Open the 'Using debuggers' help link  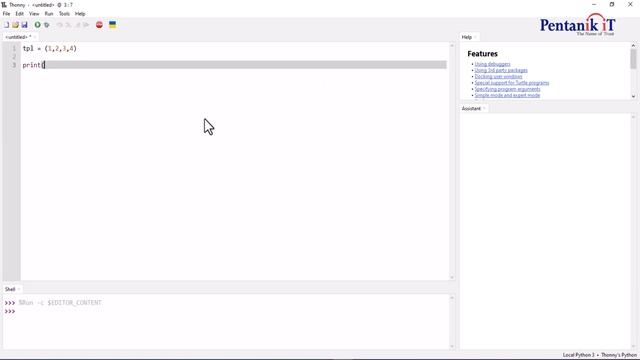pyautogui.click(x=492, y=64)
